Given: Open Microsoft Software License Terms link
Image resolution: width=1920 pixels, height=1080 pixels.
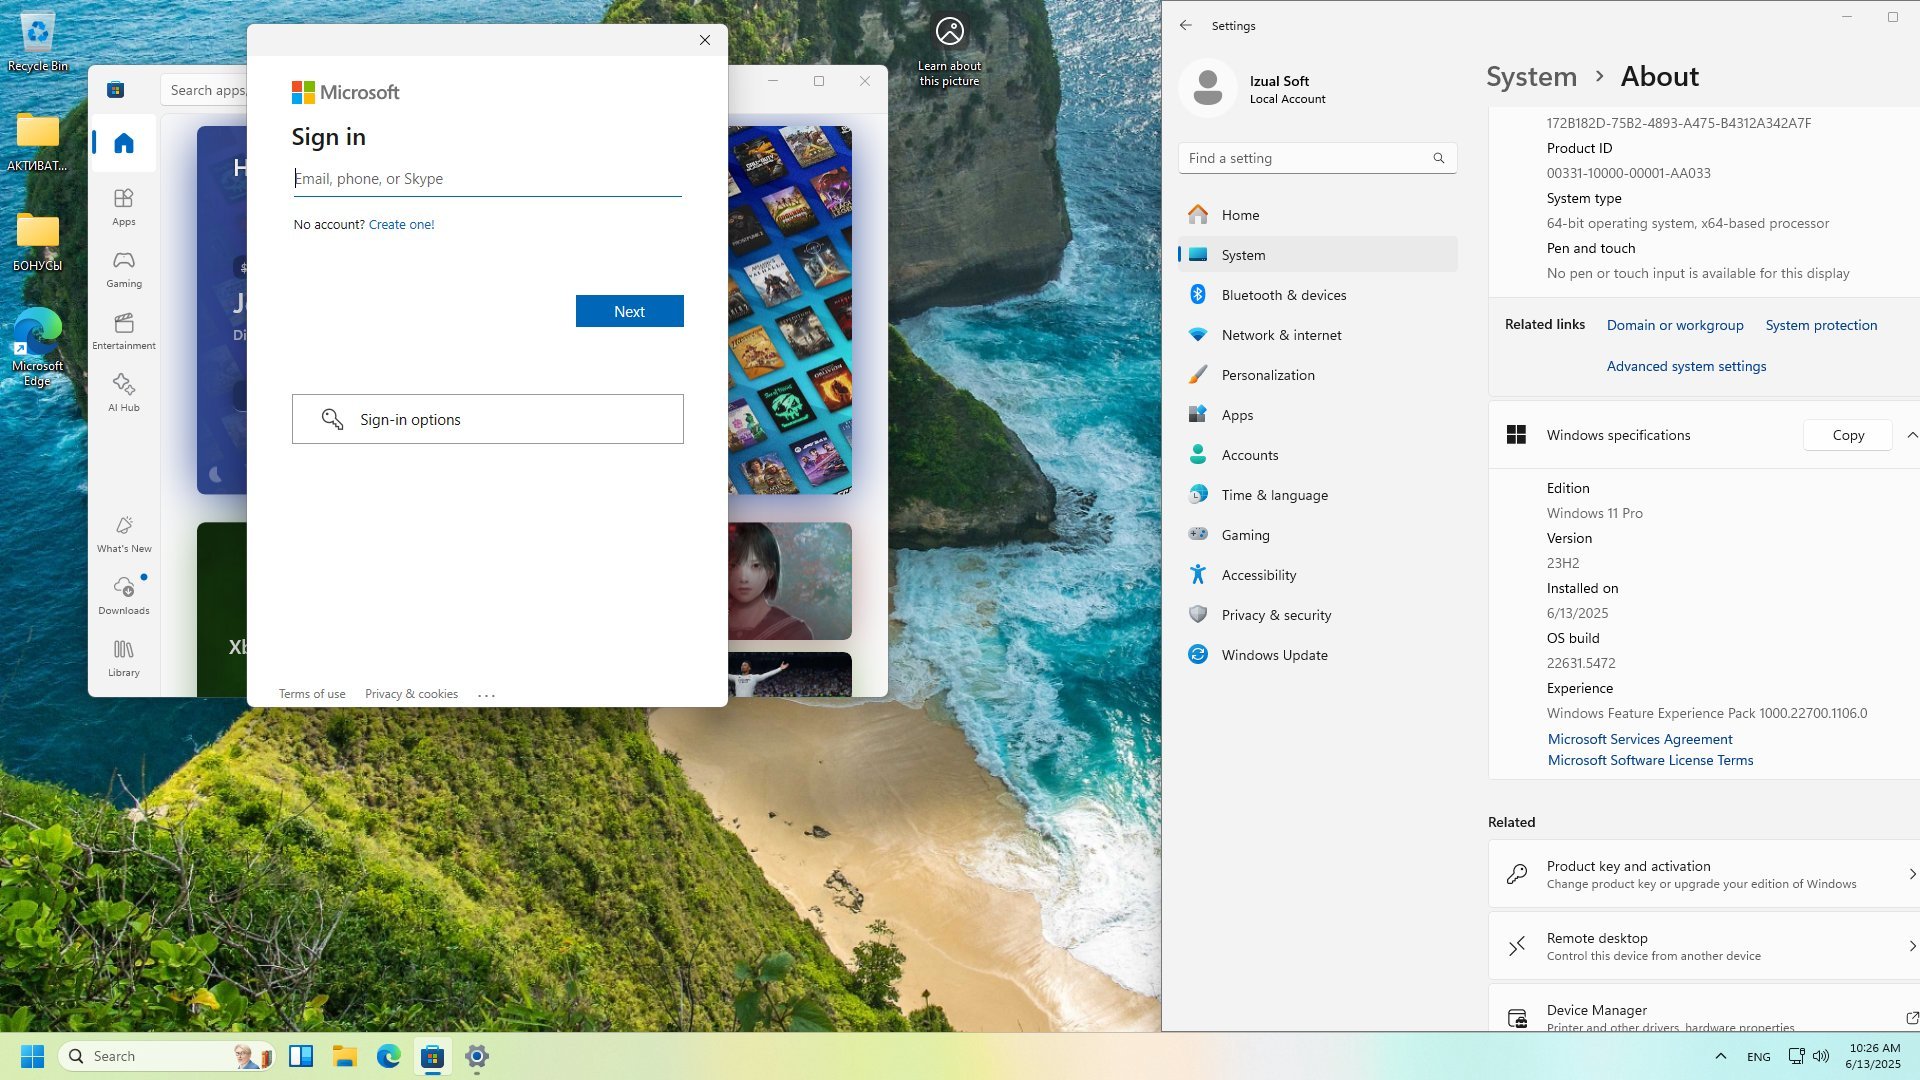Looking at the screenshot, I should click(x=1650, y=760).
